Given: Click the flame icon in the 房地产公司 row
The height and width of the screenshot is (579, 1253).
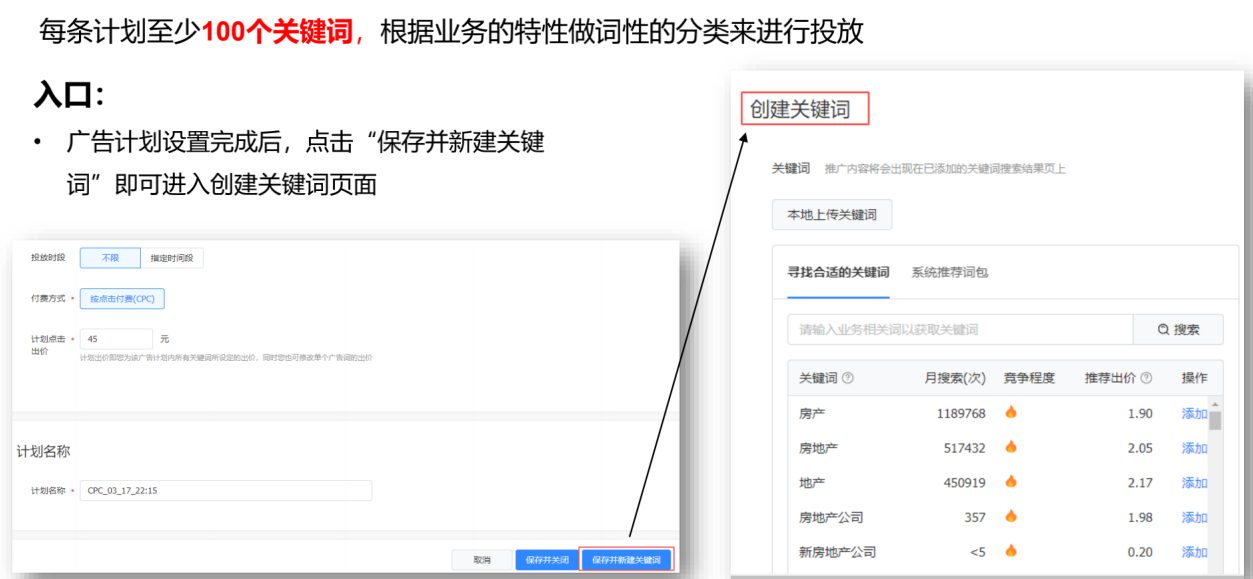Looking at the screenshot, I should [1011, 516].
